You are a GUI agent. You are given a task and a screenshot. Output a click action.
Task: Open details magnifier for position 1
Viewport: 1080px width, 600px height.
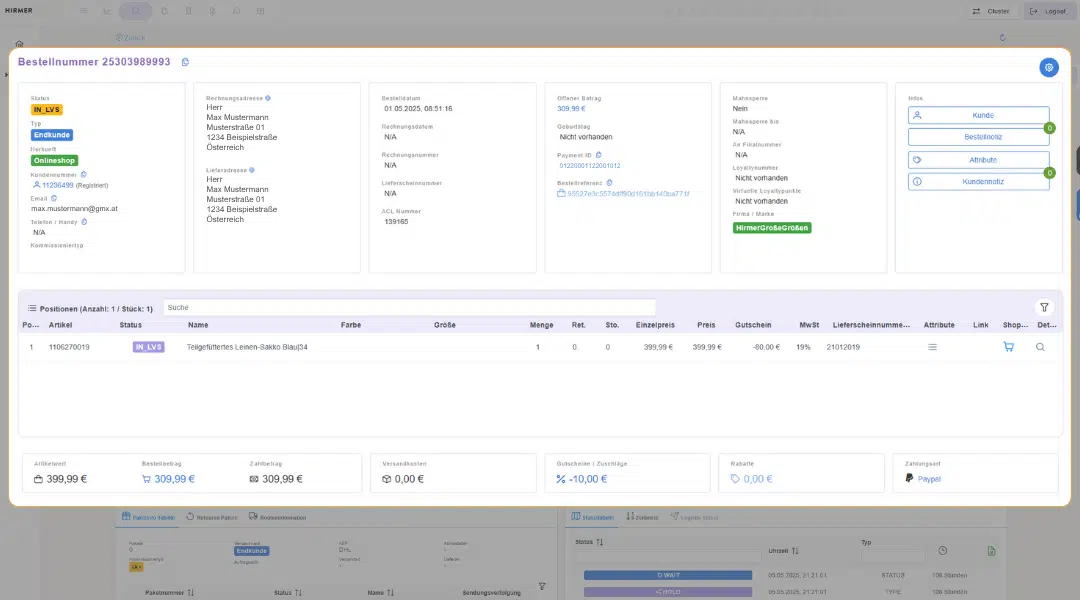(1040, 347)
